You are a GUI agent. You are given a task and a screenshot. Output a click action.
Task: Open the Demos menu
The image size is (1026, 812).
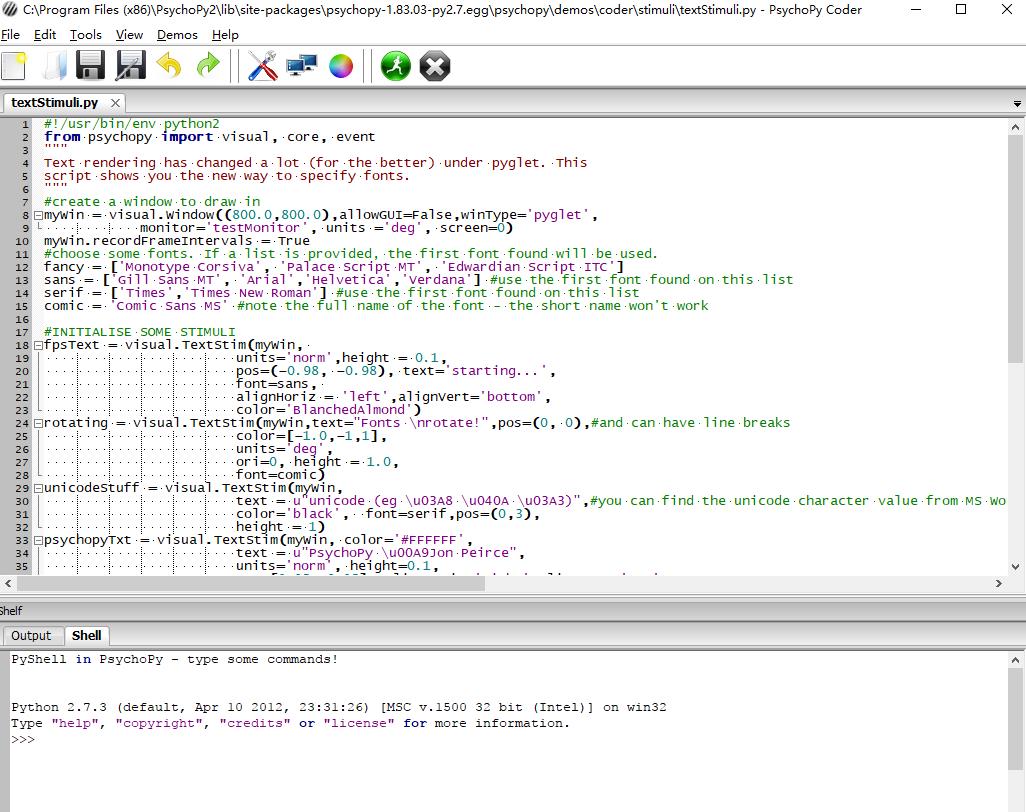click(x=177, y=35)
